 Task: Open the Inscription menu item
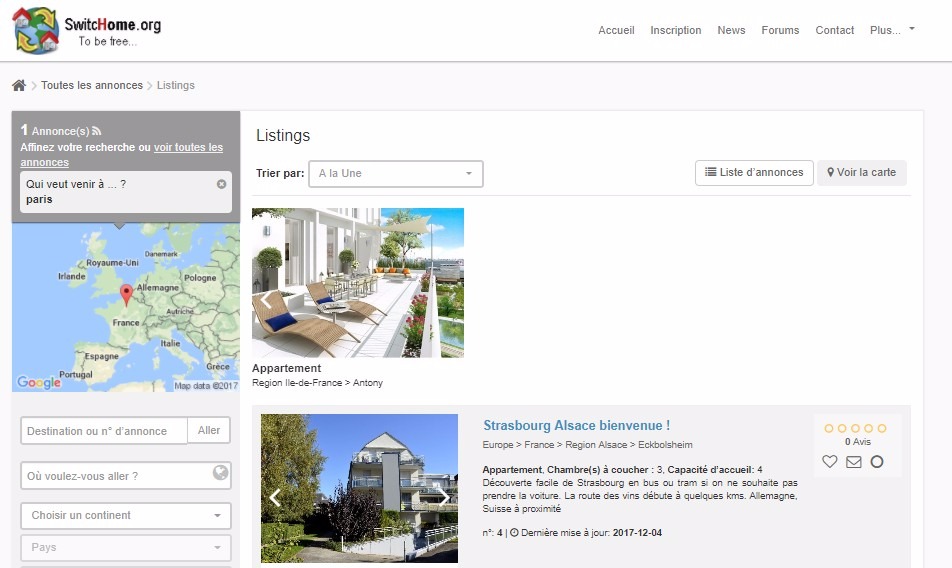pyautogui.click(x=675, y=30)
